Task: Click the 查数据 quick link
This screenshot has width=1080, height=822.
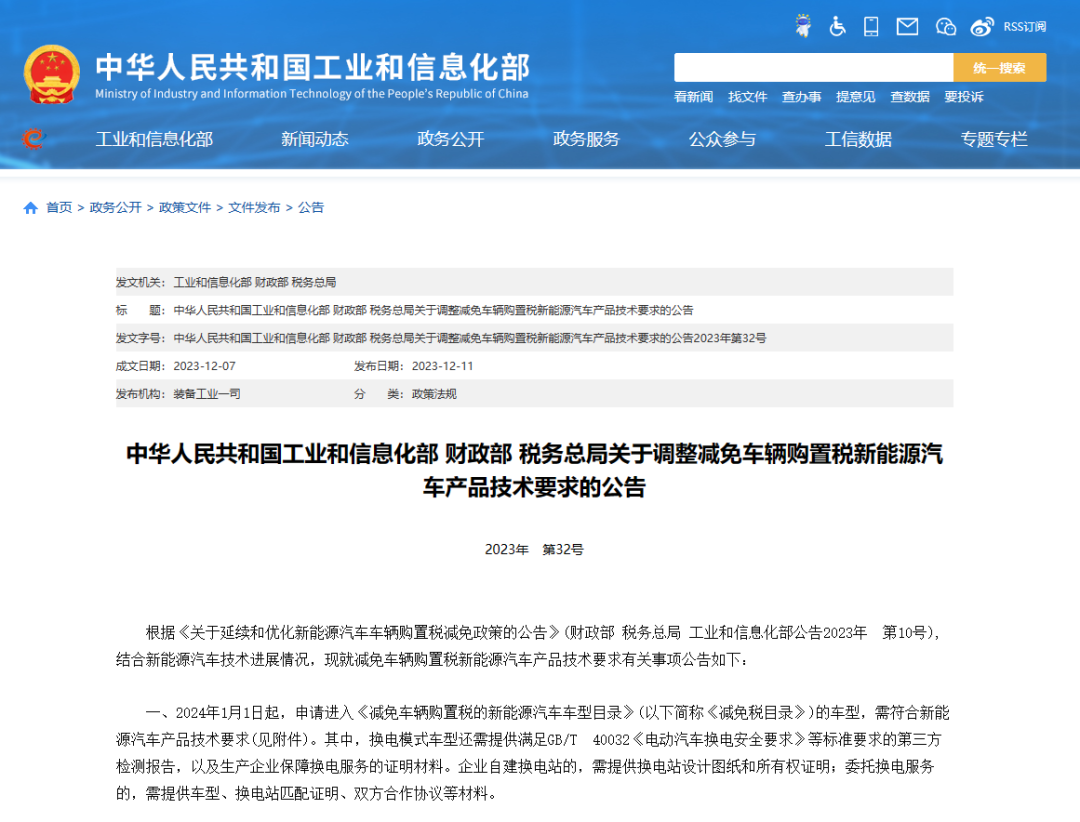Action: click(910, 97)
